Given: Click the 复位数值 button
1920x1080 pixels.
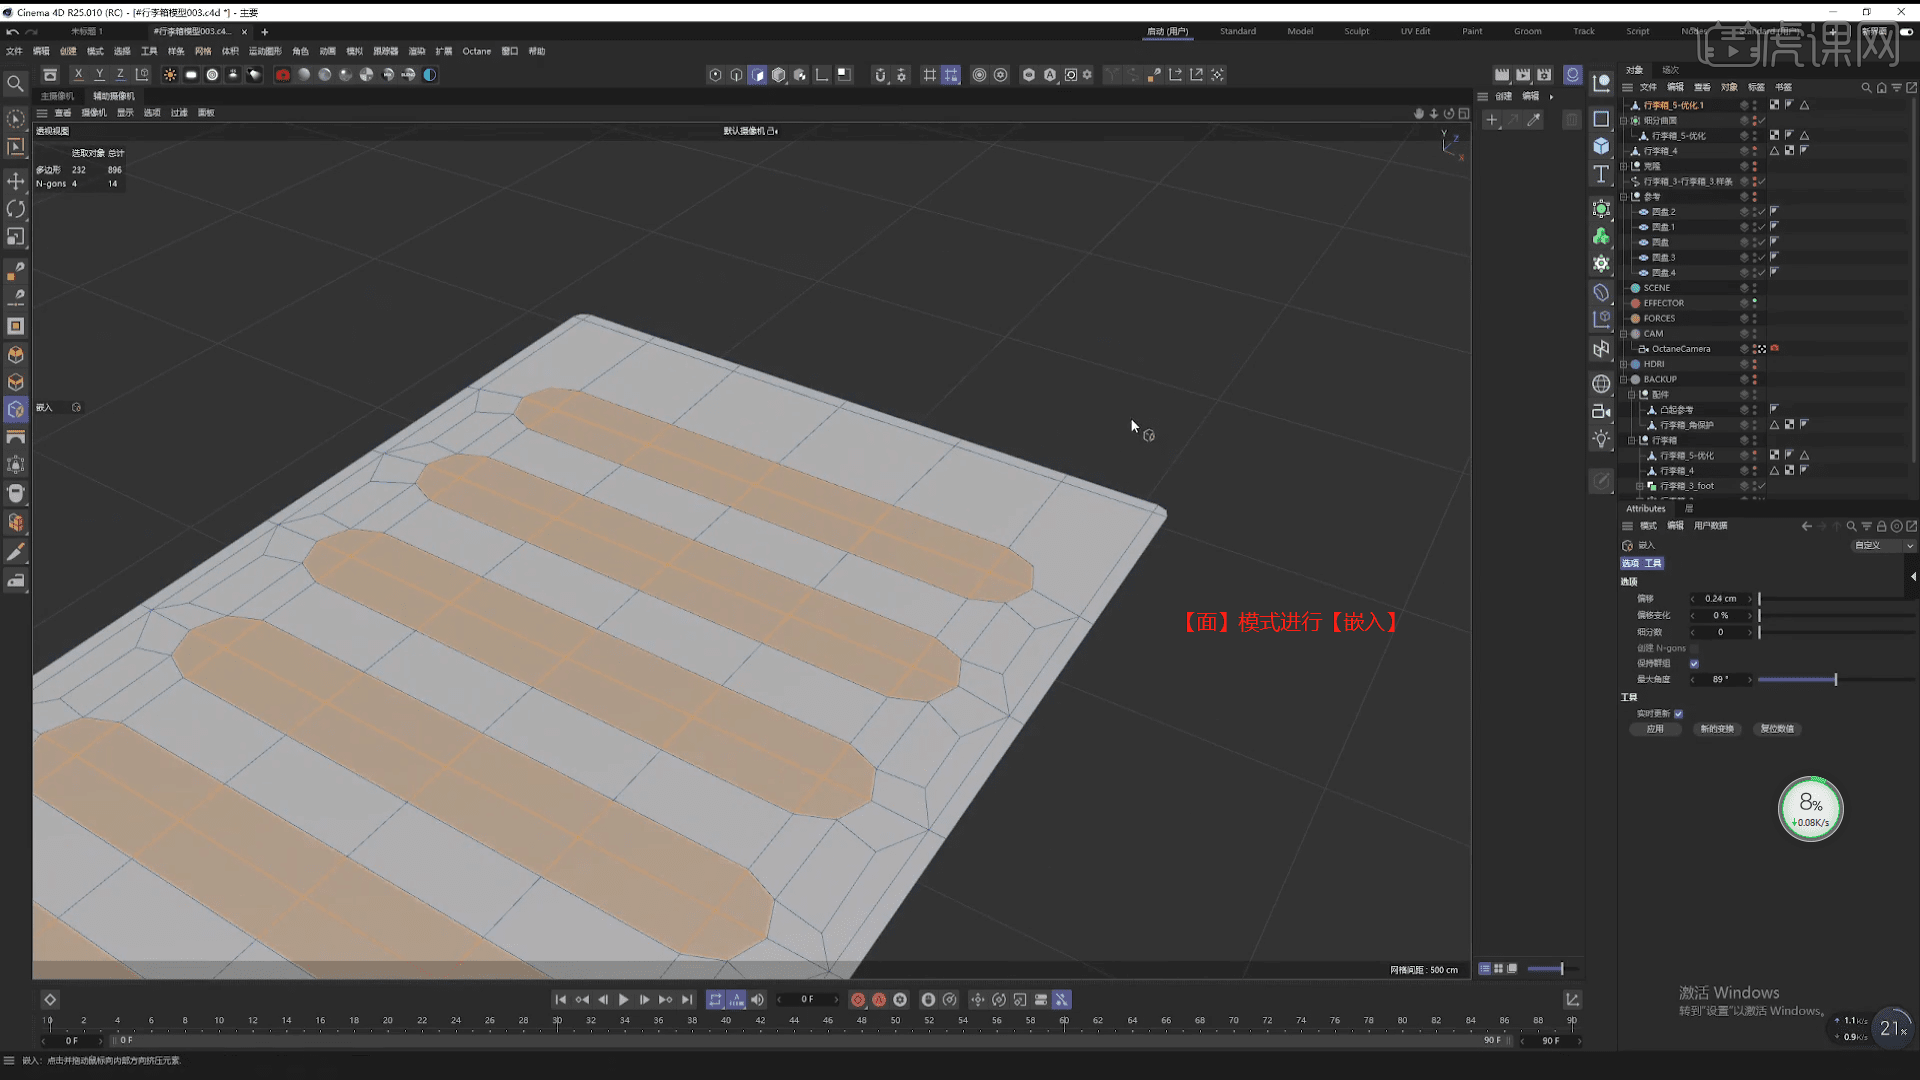Looking at the screenshot, I should (x=1777, y=729).
